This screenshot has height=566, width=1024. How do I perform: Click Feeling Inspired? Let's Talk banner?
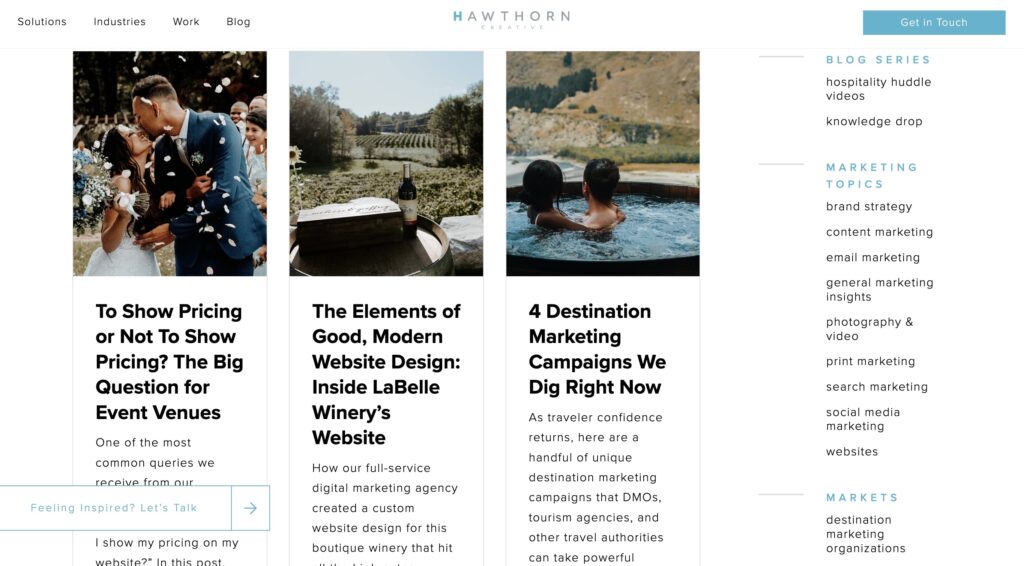(x=114, y=508)
